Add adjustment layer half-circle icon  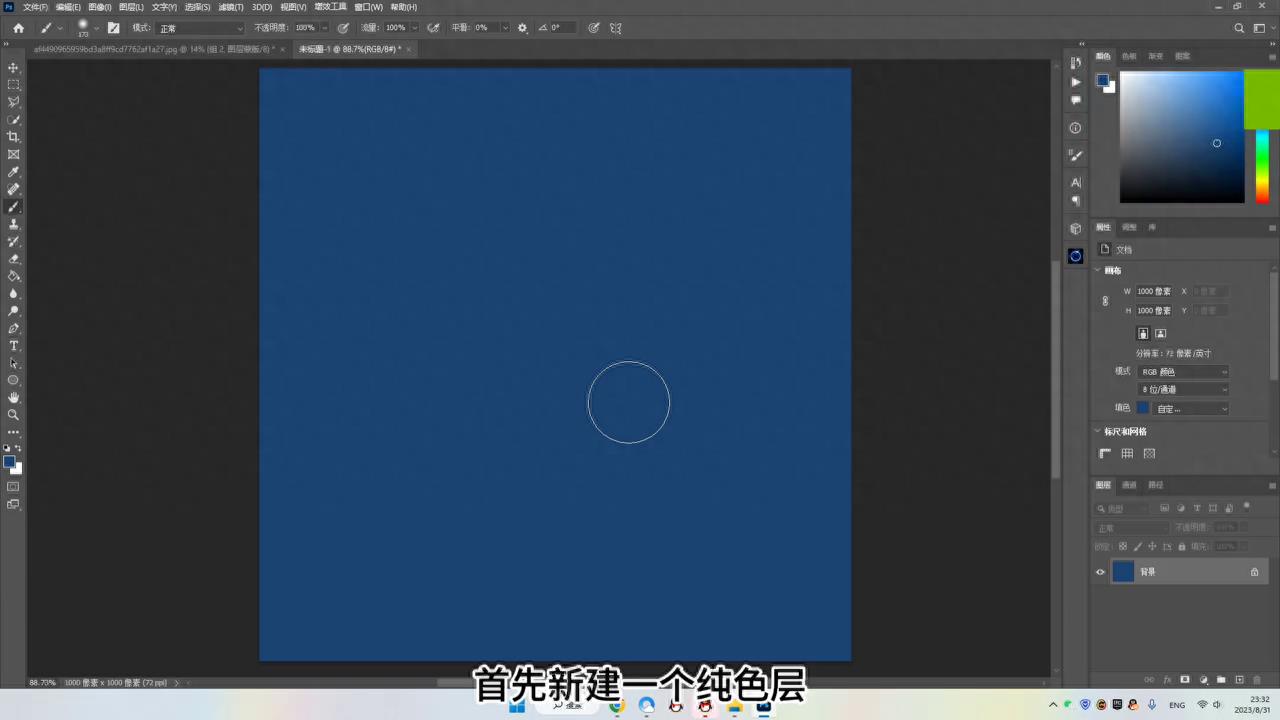pyautogui.click(x=1203, y=680)
